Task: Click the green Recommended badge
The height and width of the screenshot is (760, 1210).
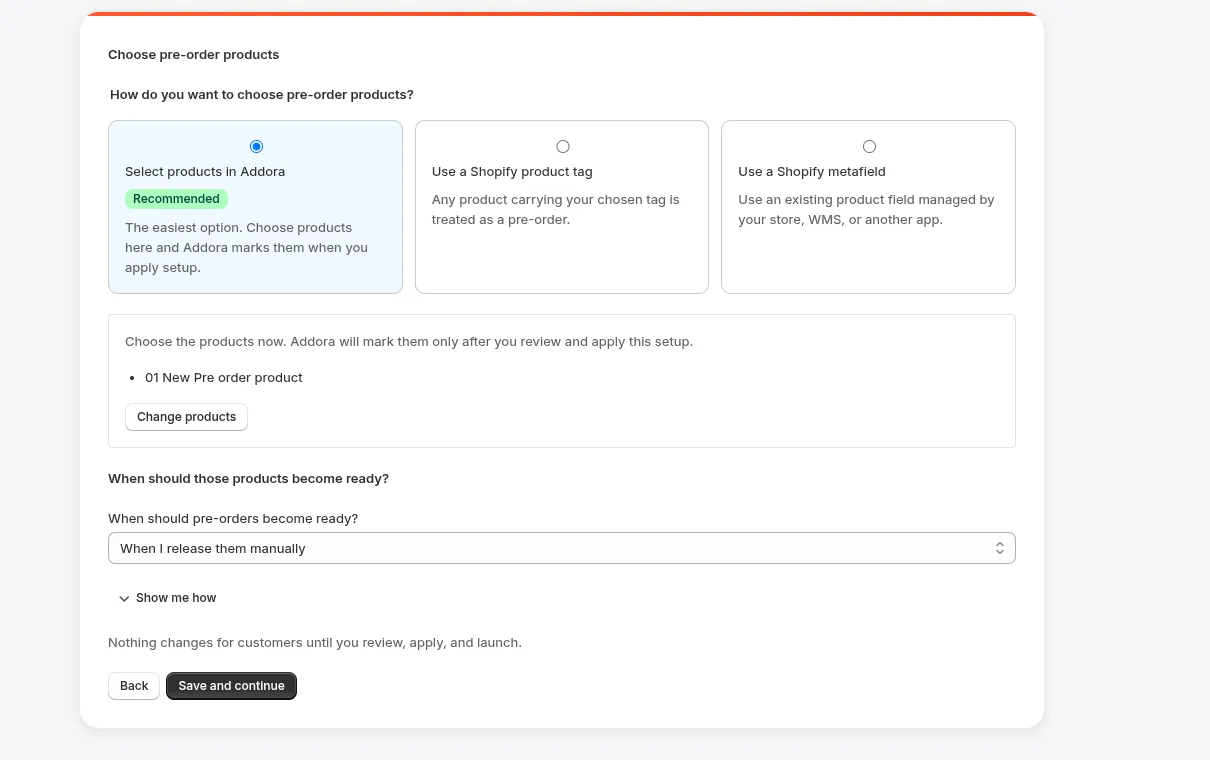Action: point(176,199)
